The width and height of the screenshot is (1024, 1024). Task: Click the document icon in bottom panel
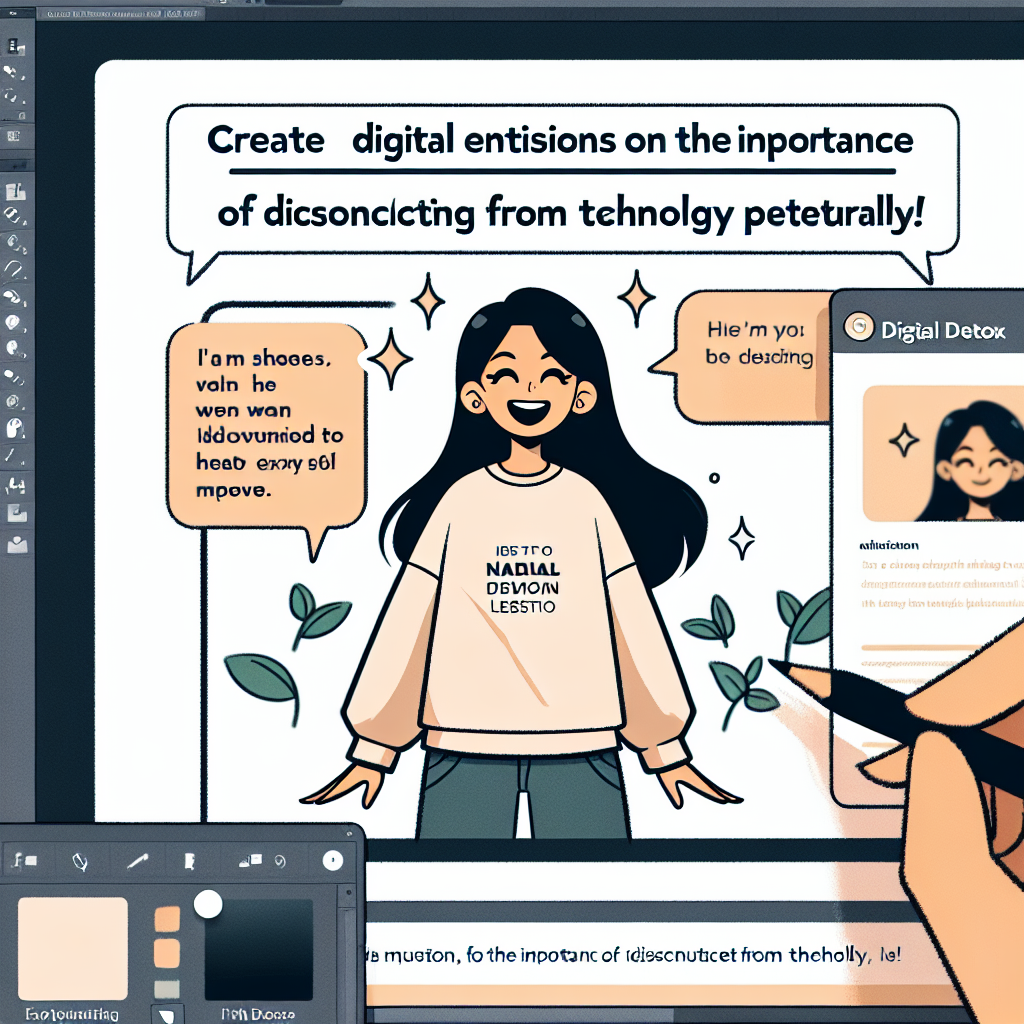coord(190,861)
